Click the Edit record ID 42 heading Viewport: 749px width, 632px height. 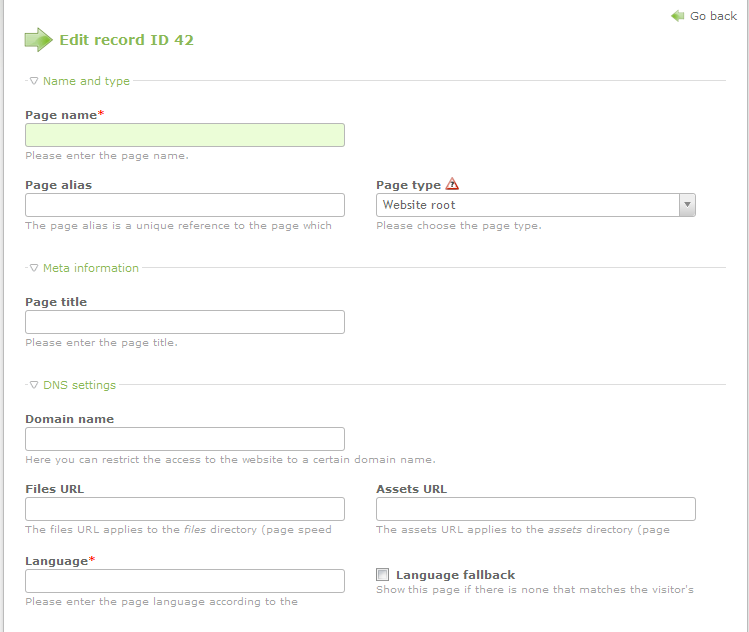click(126, 40)
